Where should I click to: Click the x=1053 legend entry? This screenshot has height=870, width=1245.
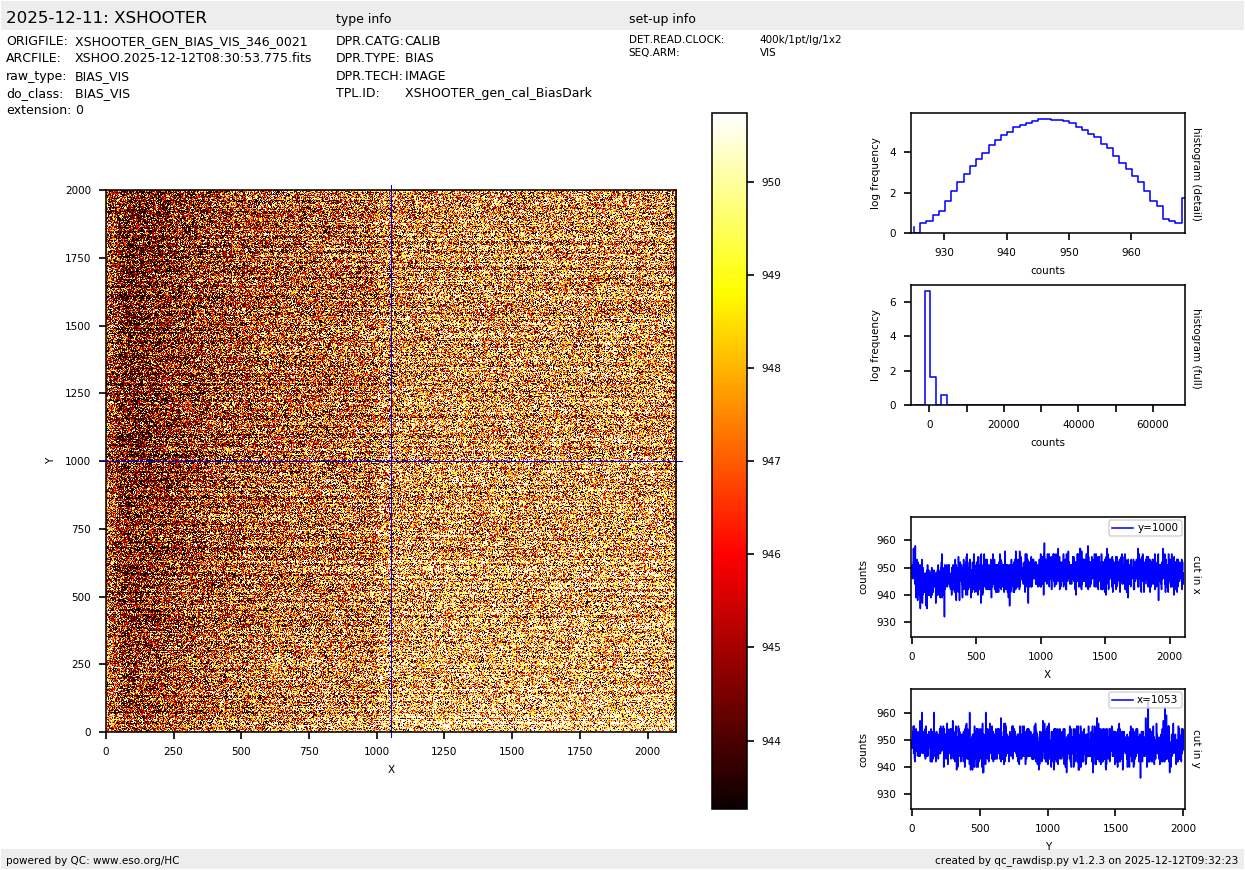(x=1145, y=700)
